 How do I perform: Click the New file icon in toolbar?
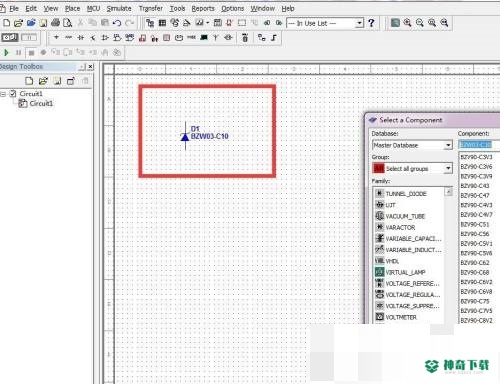tap(6, 23)
